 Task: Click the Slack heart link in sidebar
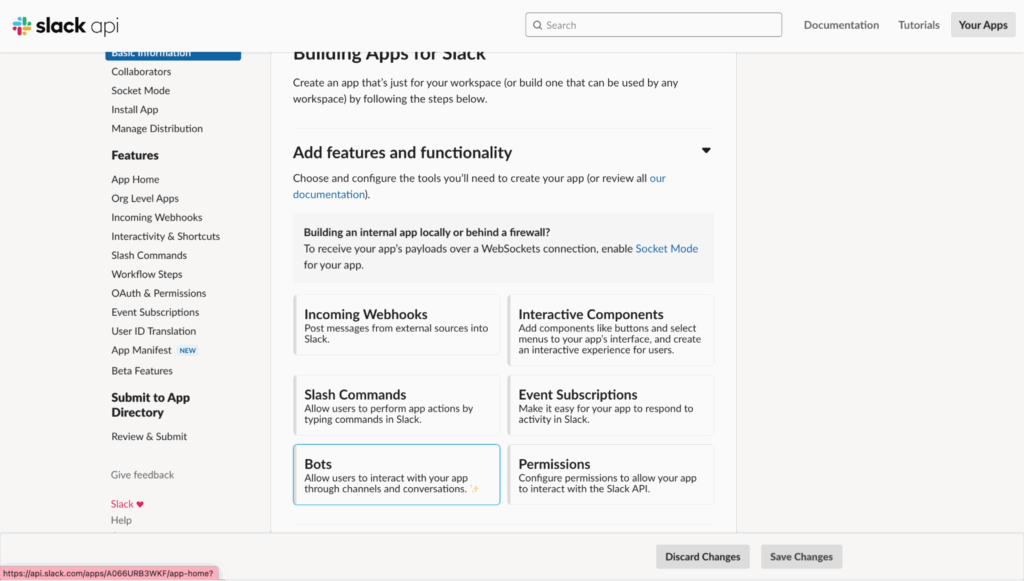pos(127,504)
